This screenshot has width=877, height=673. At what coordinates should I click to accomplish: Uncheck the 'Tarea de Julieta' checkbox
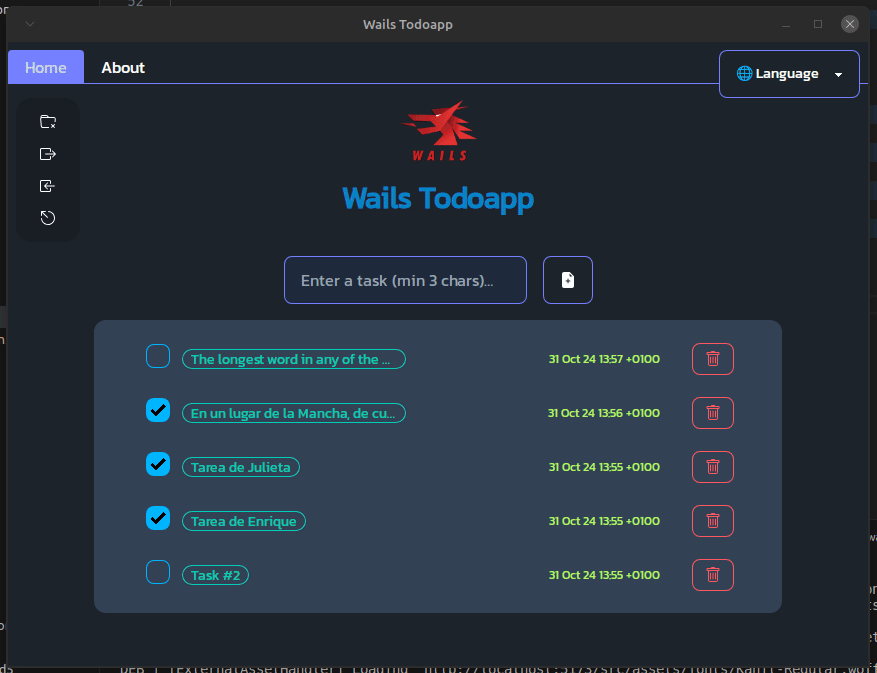158,464
